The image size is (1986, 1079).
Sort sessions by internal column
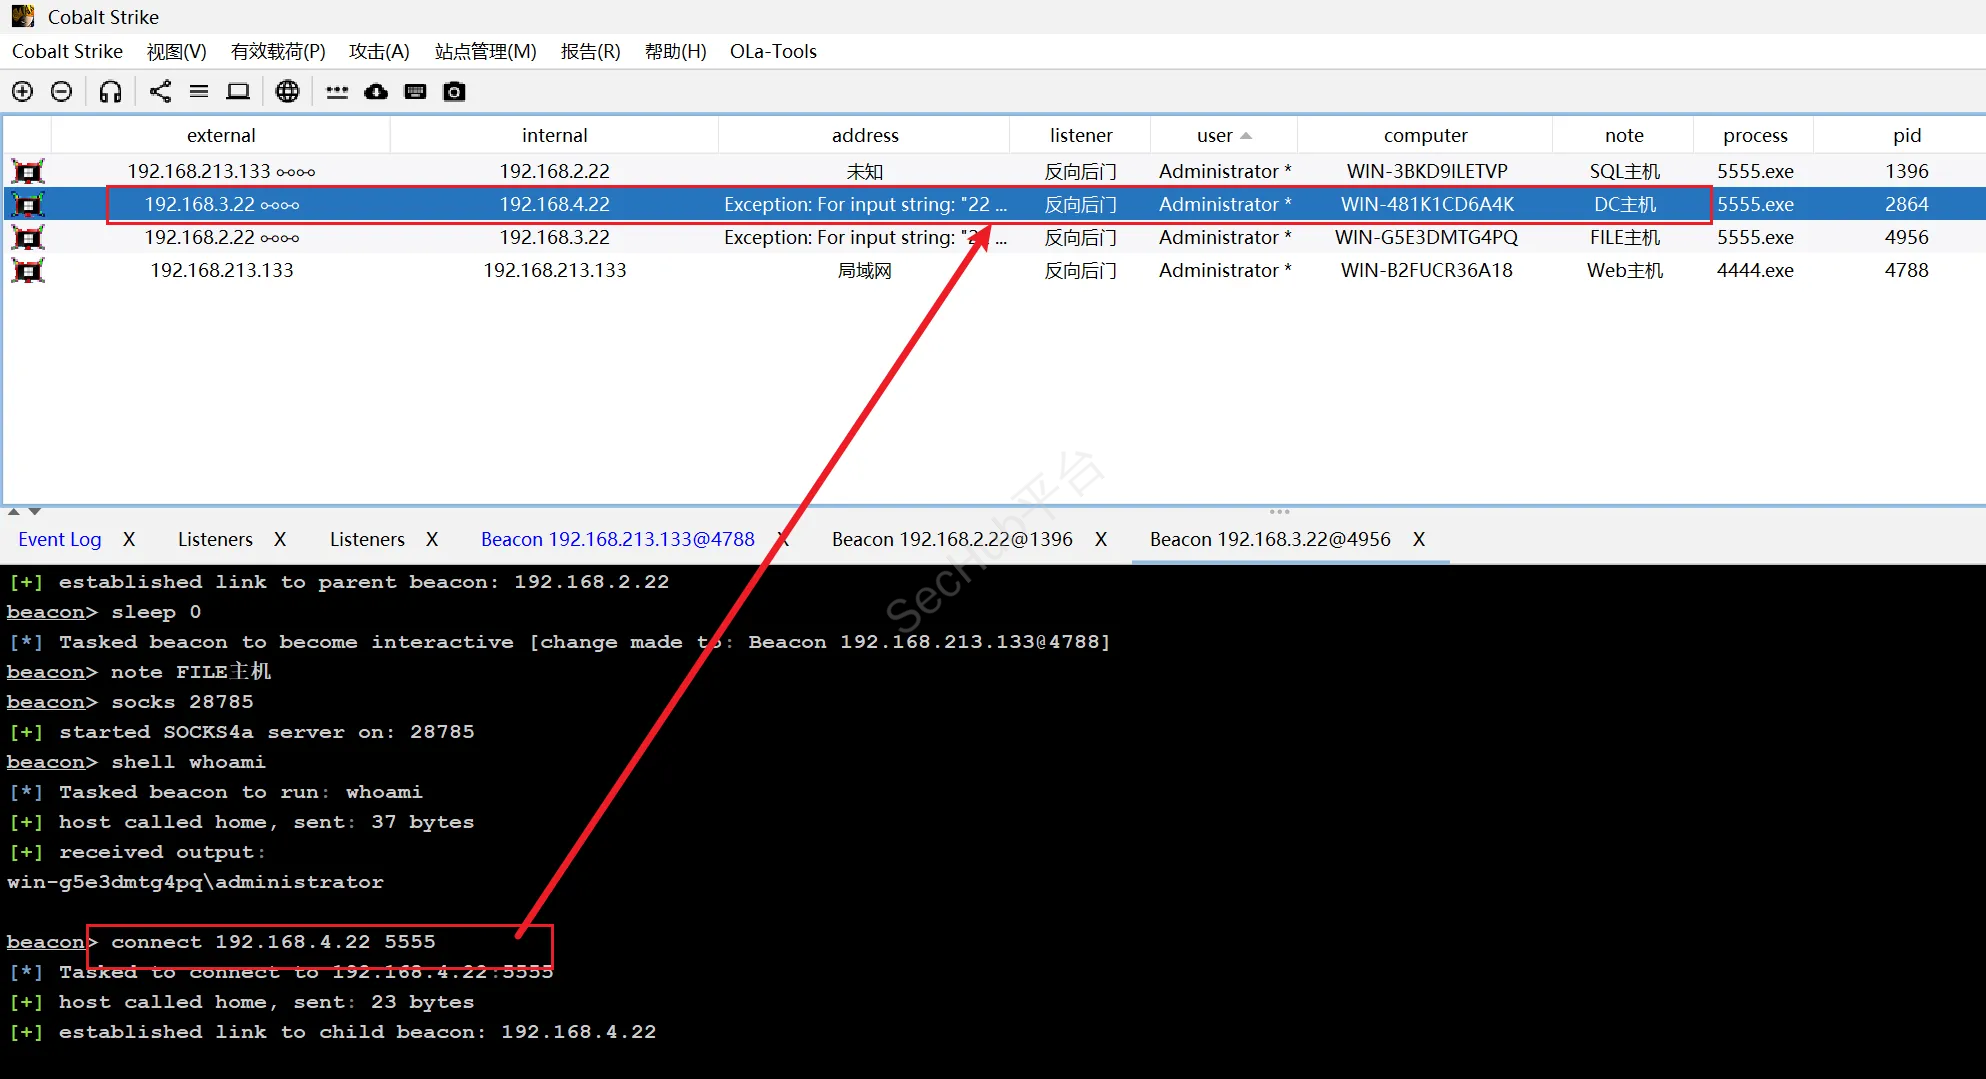[554, 135]
